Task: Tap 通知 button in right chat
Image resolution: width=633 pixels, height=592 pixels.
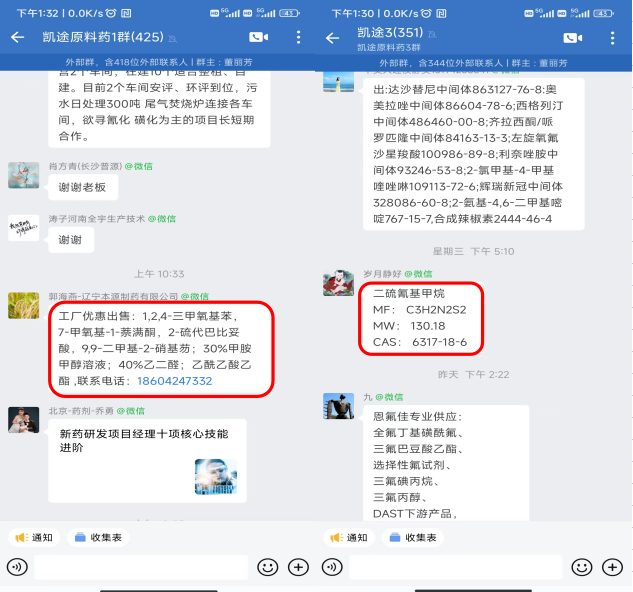Action: coord(349,537)
